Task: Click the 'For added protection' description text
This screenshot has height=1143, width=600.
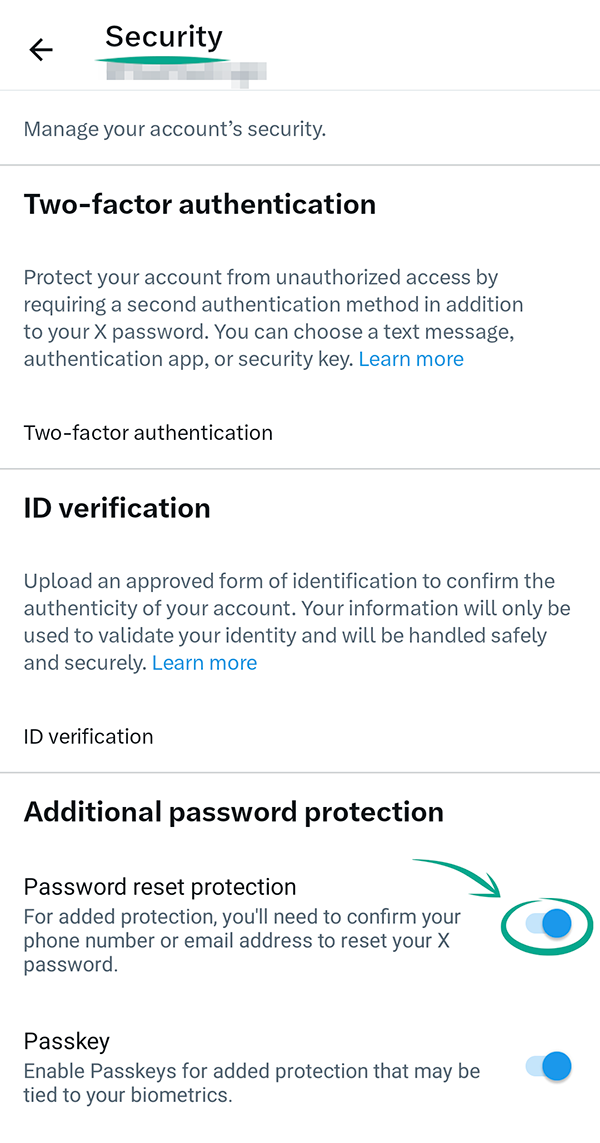Action: [242, 941]
